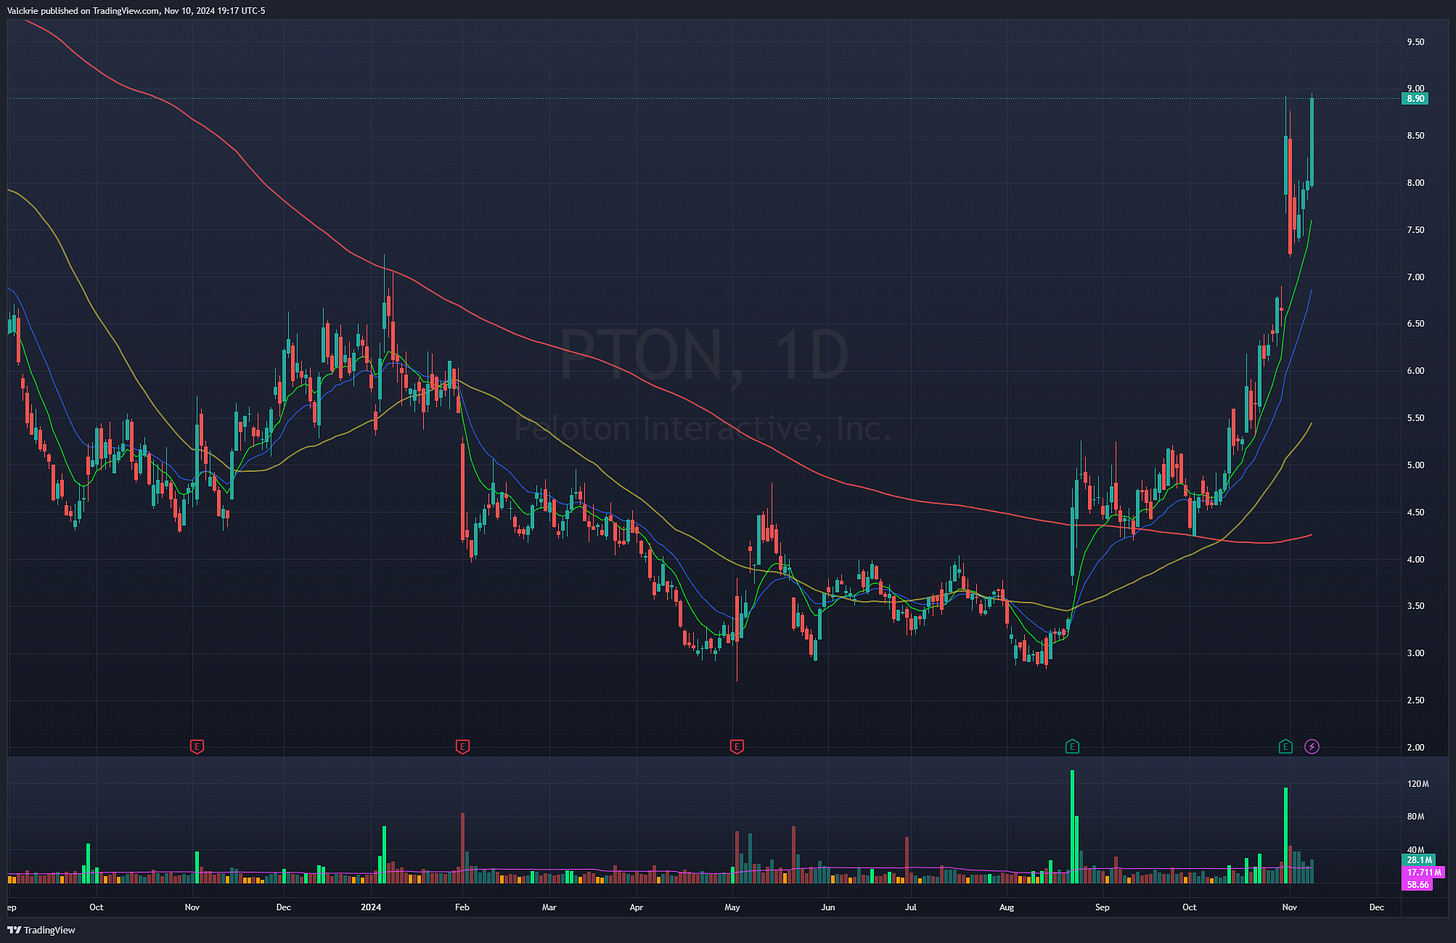The width and height of the screenshot is (1456, 943).
Task: Click the 2.00 price axis label
Action: click(1416, 747)
